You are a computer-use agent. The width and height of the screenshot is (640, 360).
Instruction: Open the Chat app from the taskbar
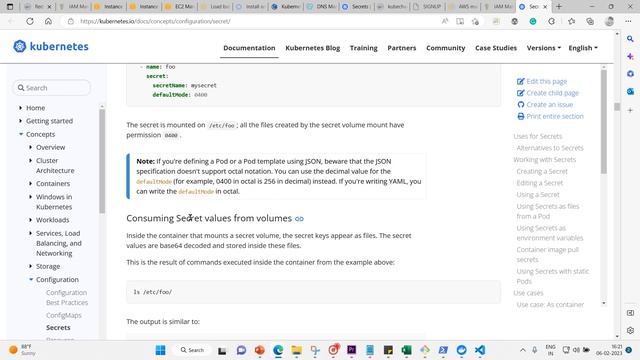pyautogui.click(x=241, y=350)
